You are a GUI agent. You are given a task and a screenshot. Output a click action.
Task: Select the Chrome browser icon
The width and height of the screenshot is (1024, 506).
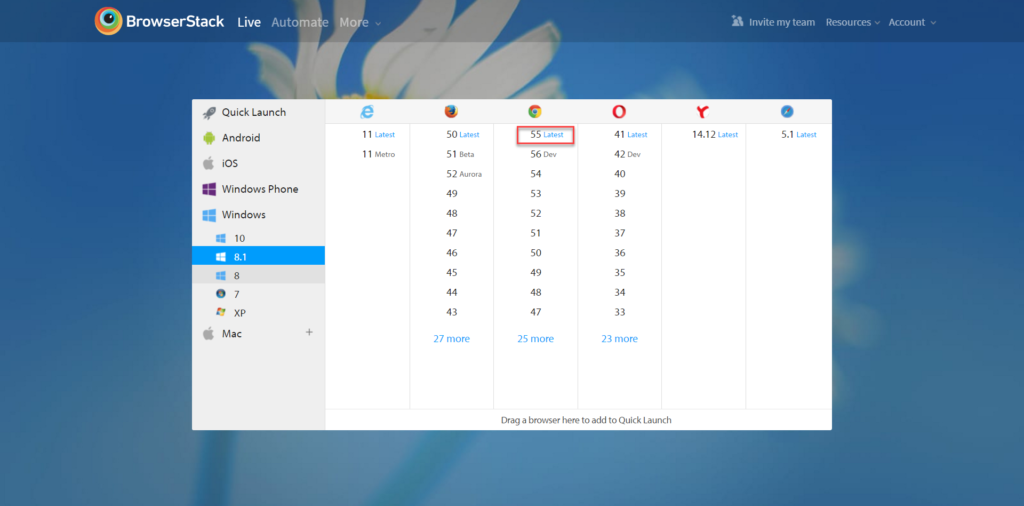point(535,112)
